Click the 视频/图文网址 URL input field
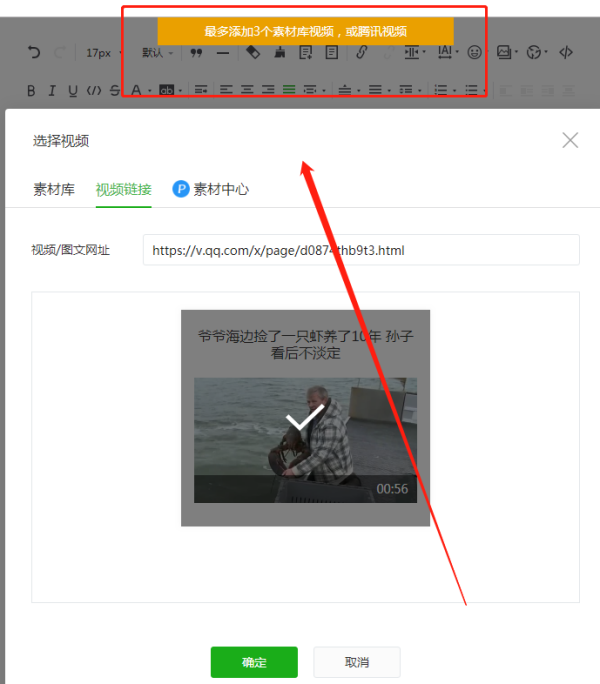The width and height of the screenshot is (600, 684). coord(361,250)
